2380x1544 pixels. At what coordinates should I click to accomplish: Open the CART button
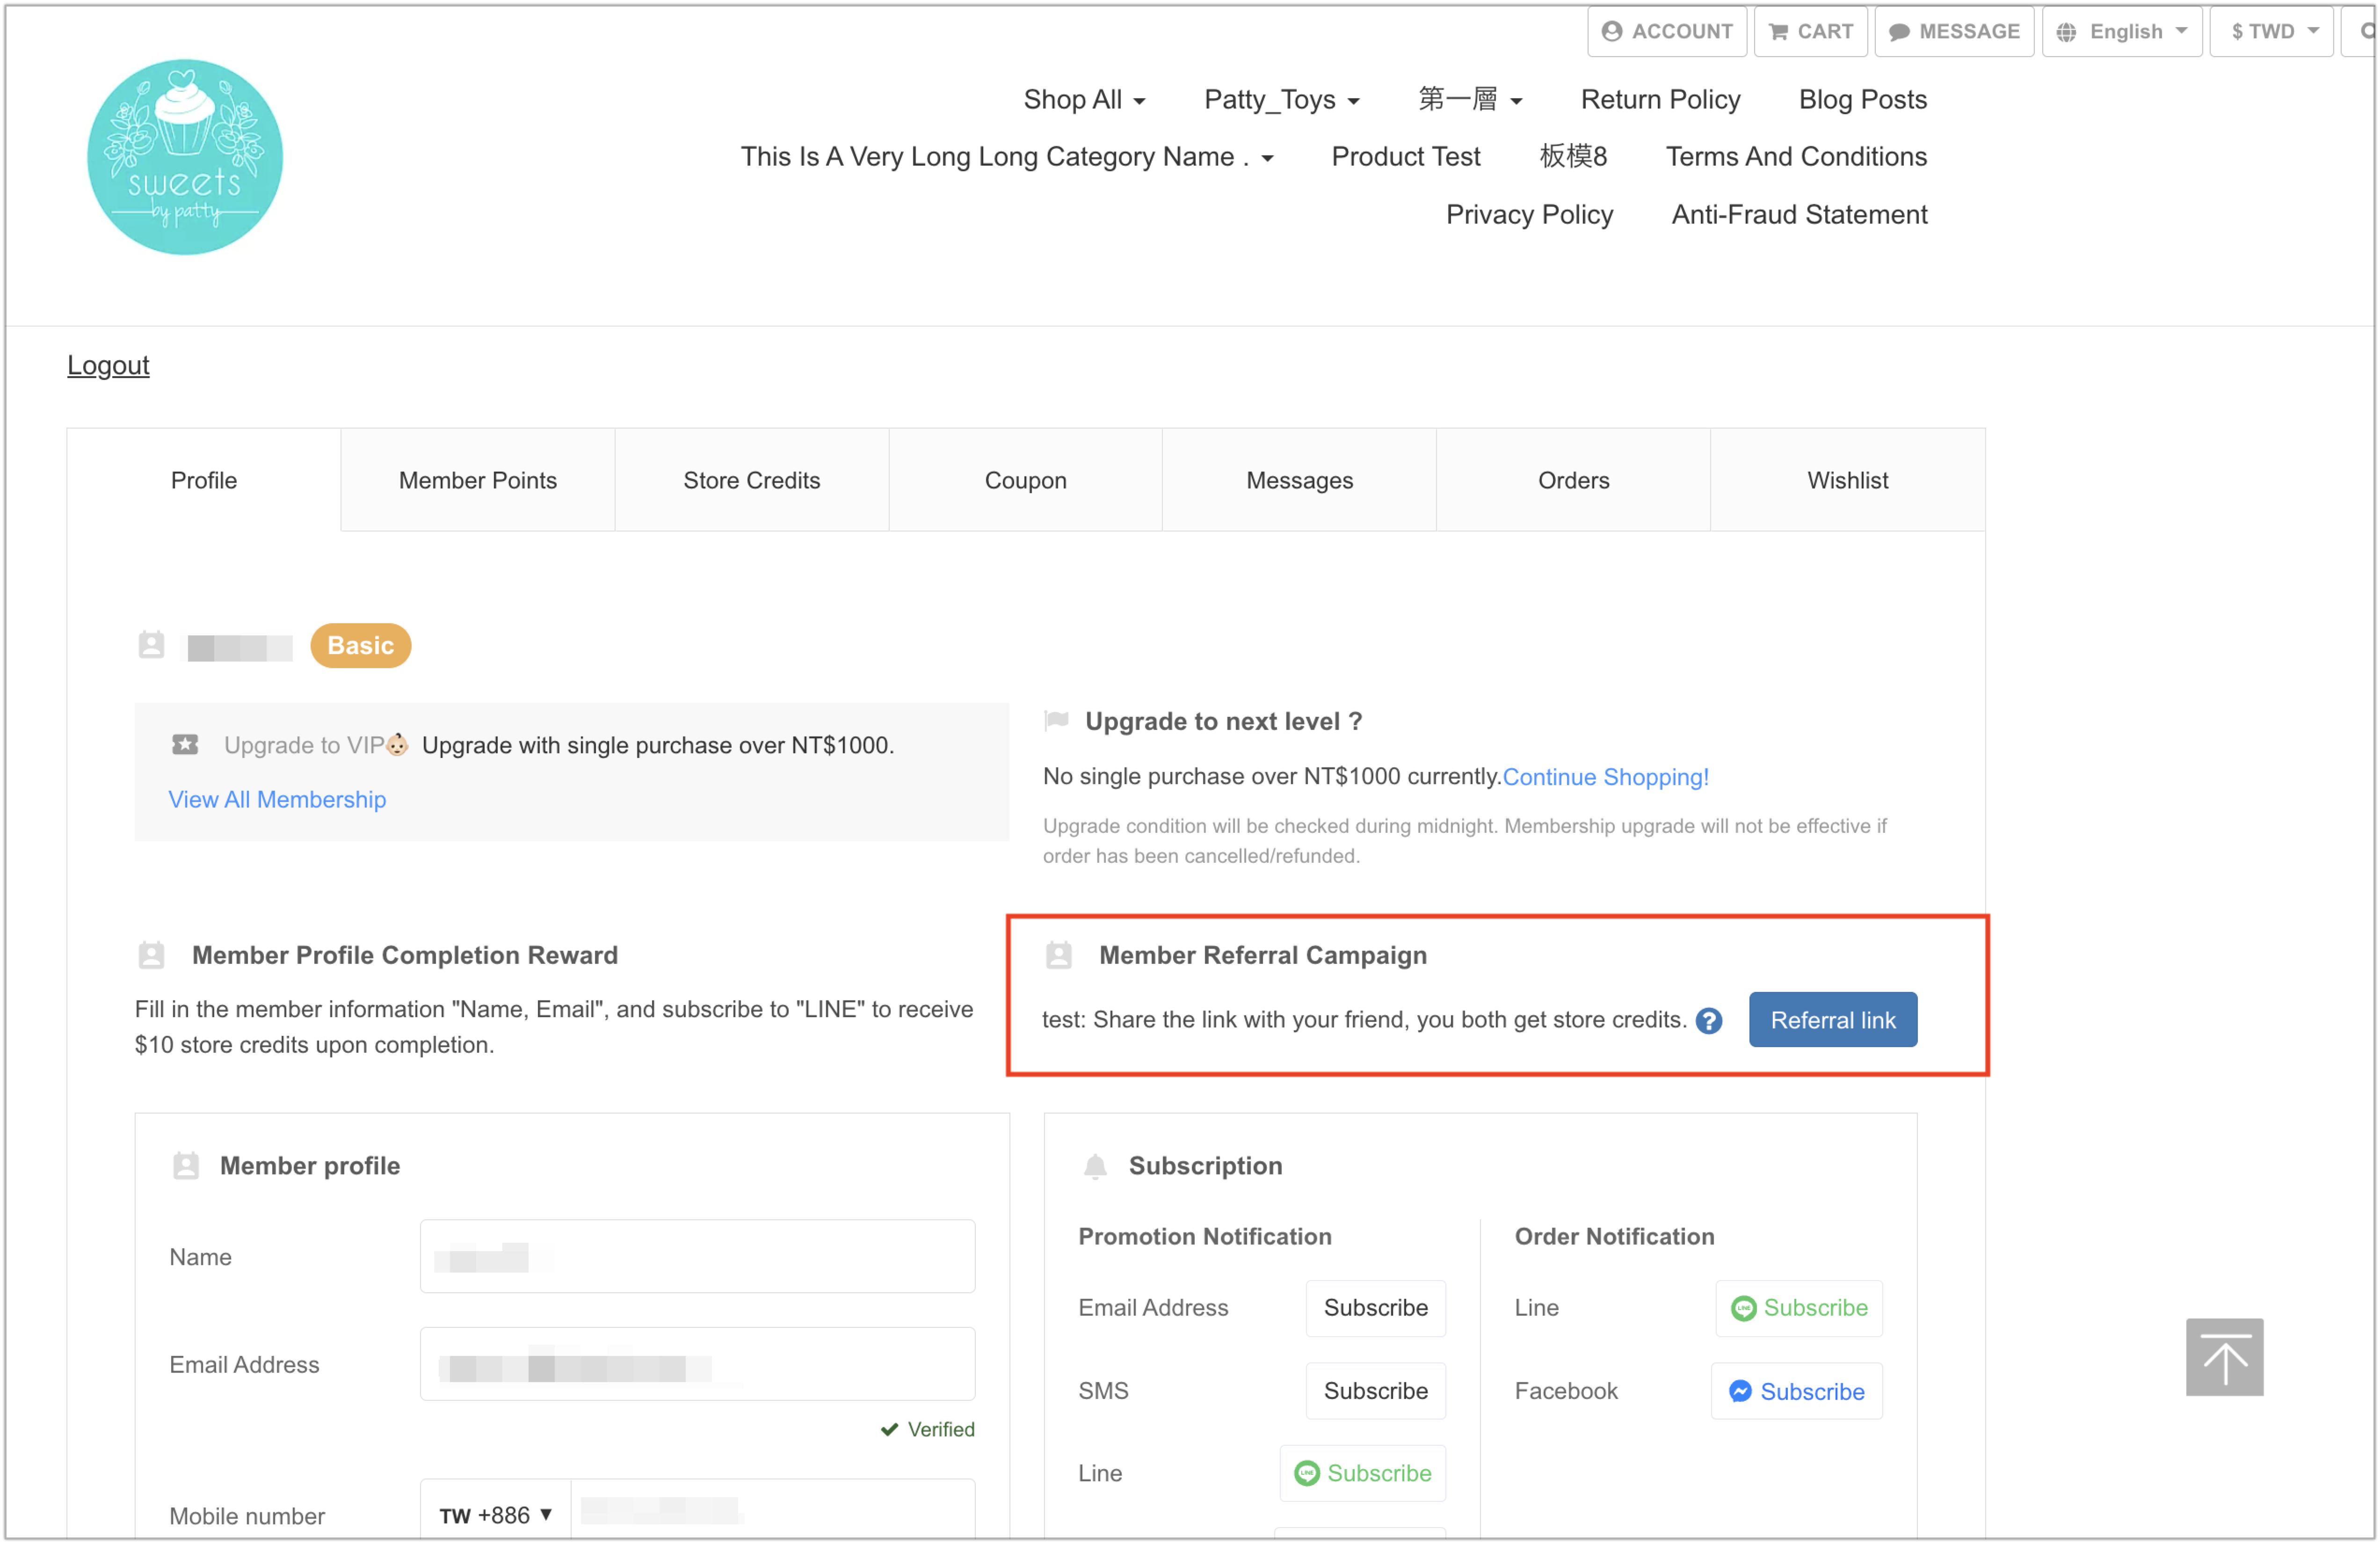tap(1811, 31)
